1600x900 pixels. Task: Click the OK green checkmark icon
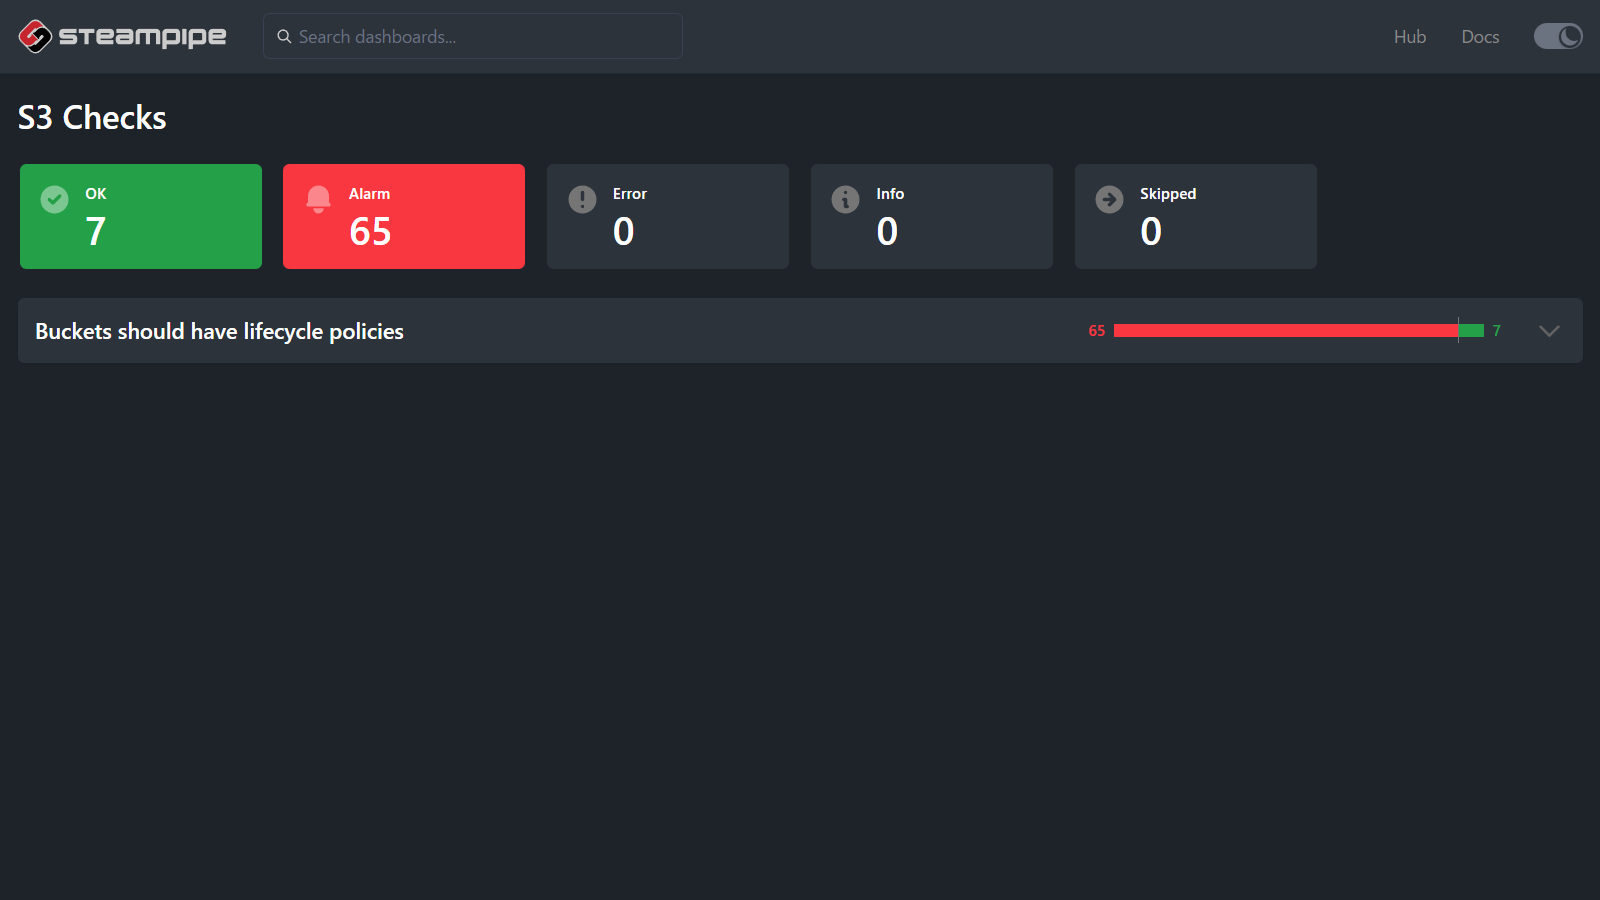[55, 199]
